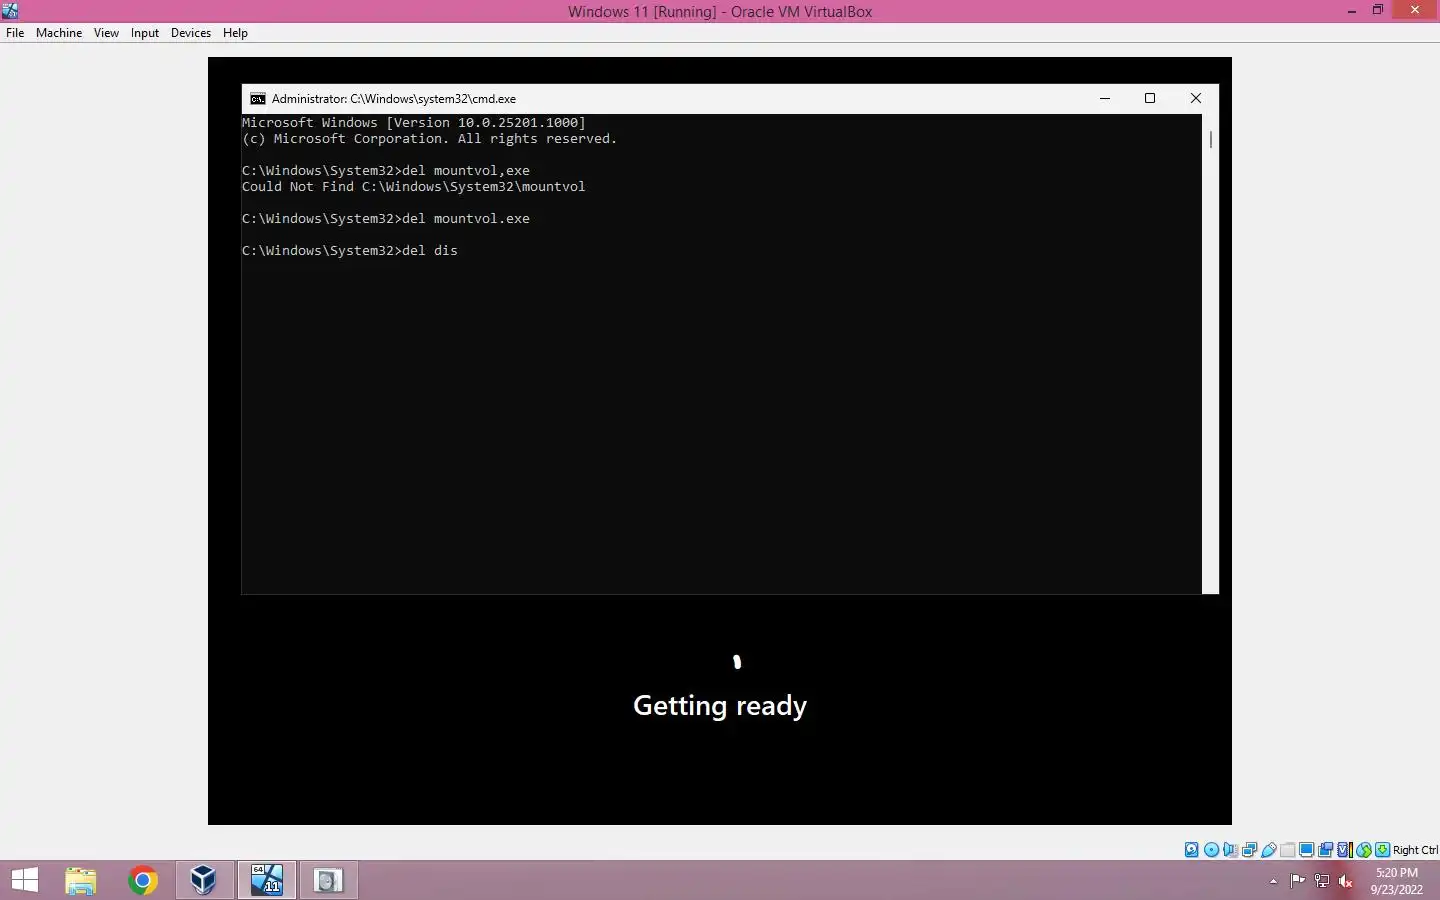
Task: Click the shared folders status icon
Action: (1288, 850)
